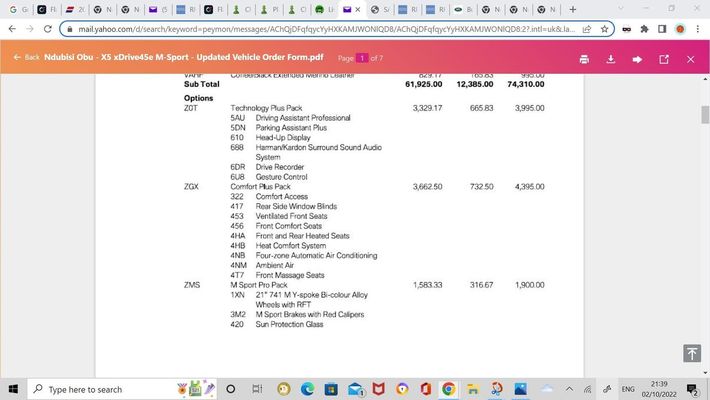This screenshot has height=400, width=710.
Task: Click the Chrome icon on the taskbar
Action: pyautogui.click(x=449, y=389)
